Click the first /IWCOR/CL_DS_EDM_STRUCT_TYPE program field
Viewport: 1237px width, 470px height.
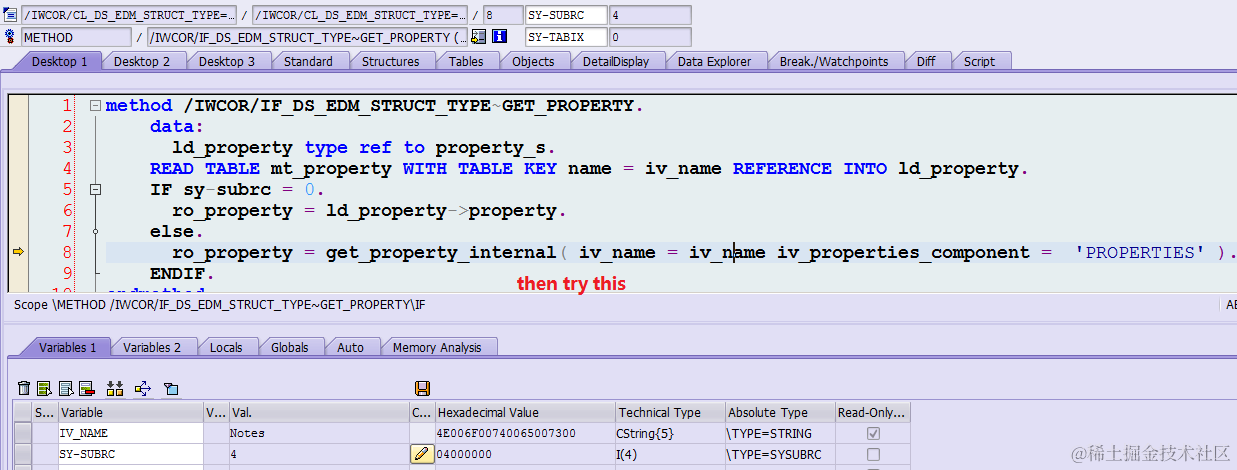tap(129, 15)
